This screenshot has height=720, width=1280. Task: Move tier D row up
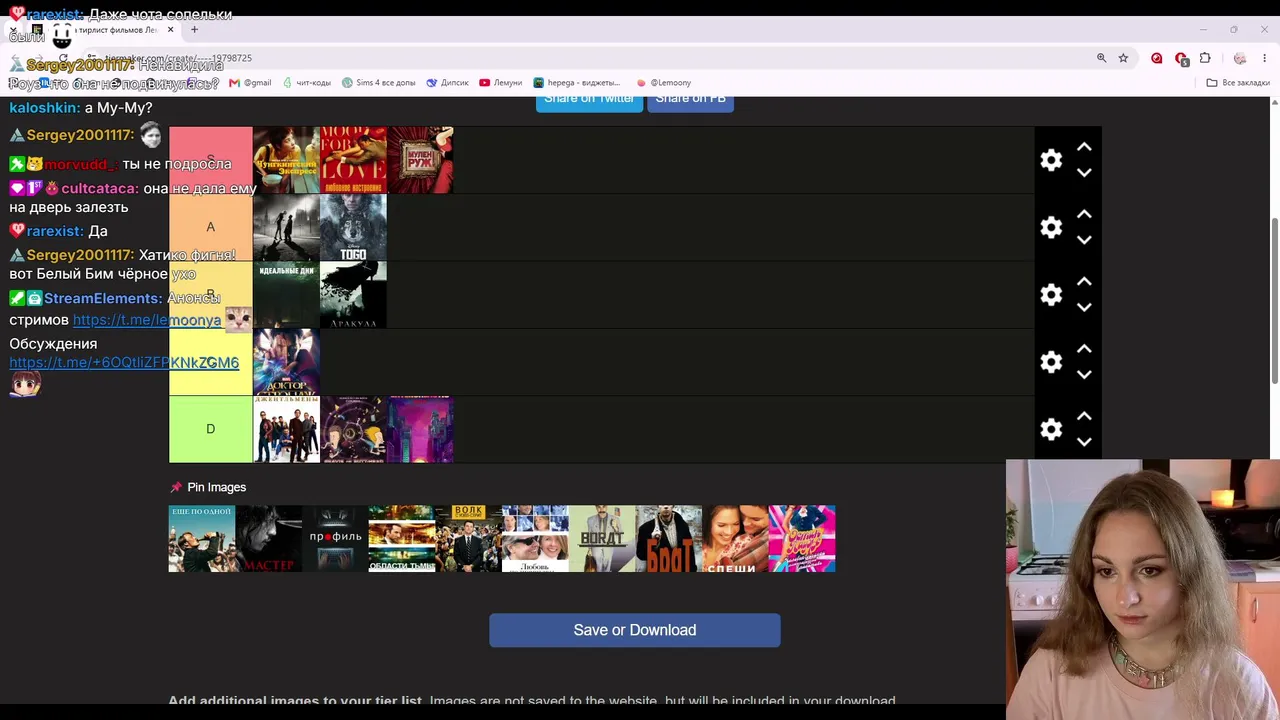pos(1084,416)
